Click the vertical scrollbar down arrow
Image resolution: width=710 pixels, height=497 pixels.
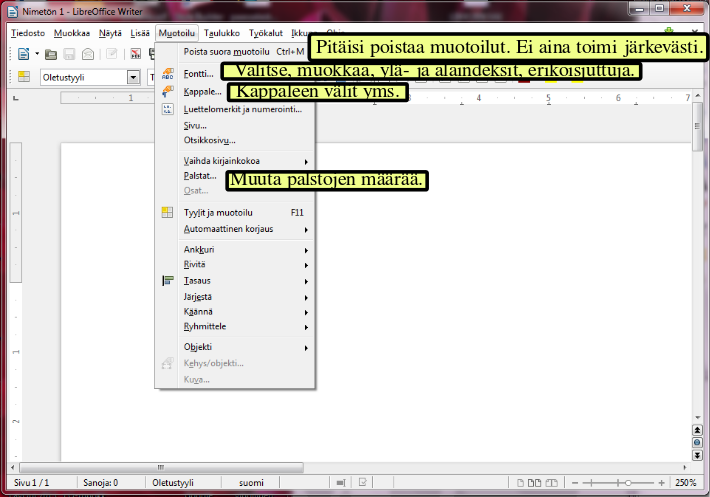click(x=697, y=417)
